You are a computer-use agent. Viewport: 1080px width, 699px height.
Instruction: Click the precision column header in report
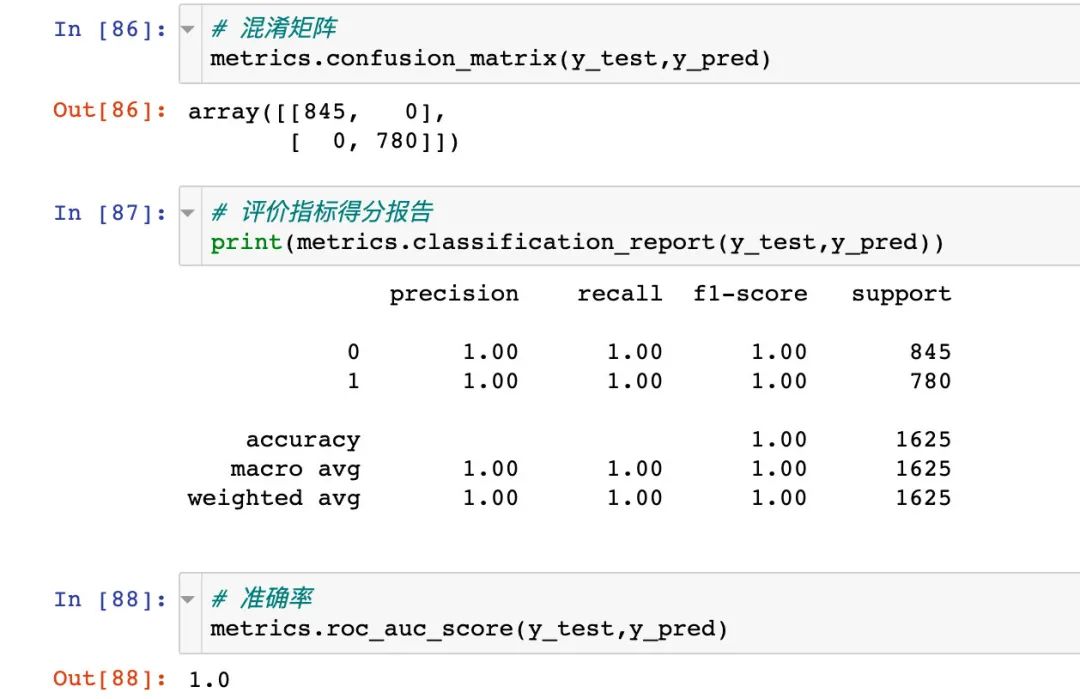454,294
